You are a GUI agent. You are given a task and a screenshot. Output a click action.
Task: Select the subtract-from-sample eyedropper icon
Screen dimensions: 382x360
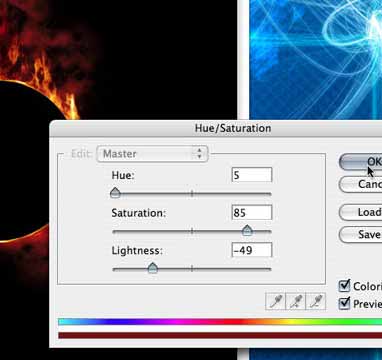point(316,301)
